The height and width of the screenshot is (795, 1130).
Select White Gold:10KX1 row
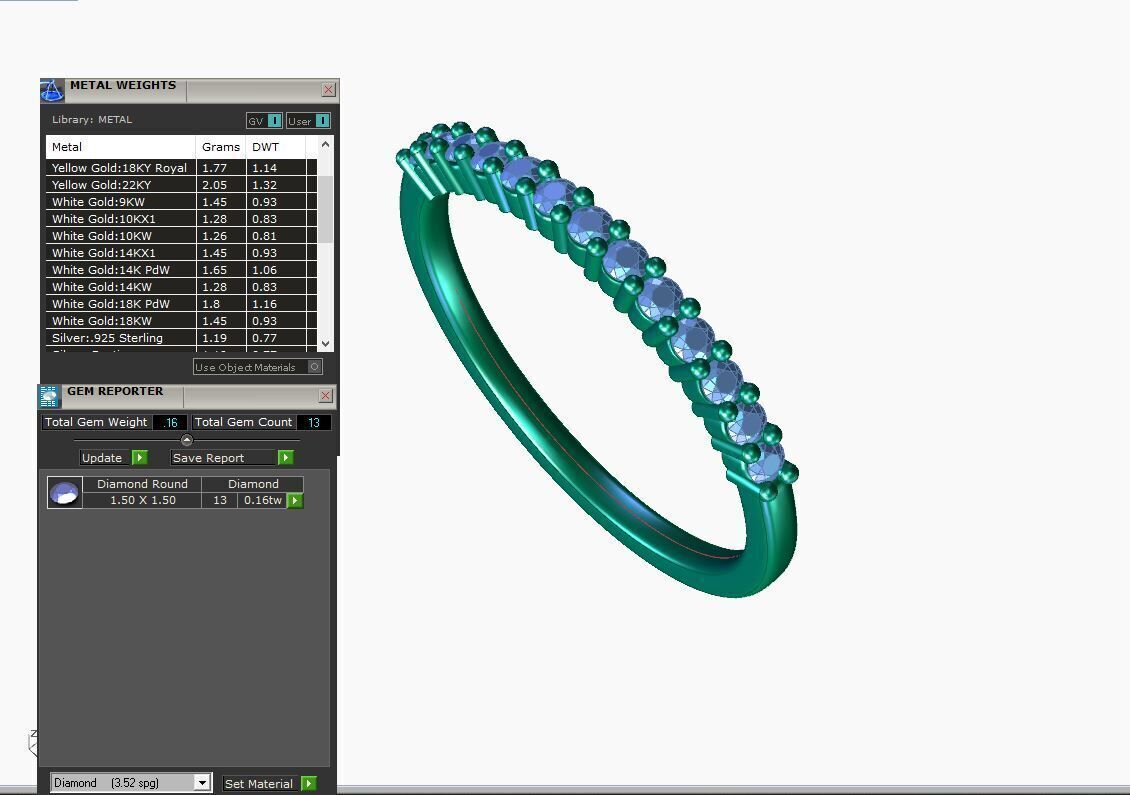pyautogui.click(x=182, y=218)
